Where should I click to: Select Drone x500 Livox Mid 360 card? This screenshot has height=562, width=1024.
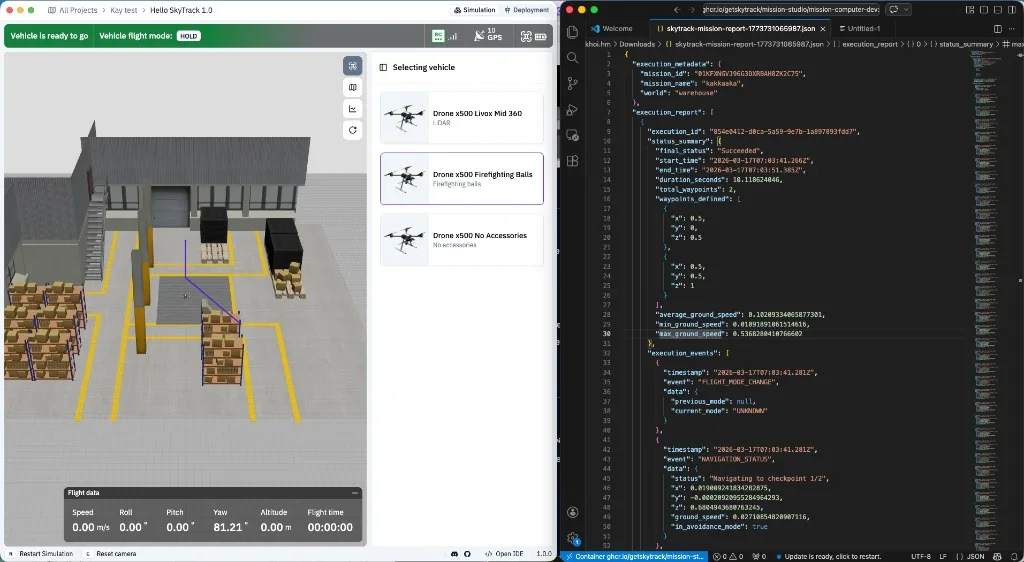point(462,117)
